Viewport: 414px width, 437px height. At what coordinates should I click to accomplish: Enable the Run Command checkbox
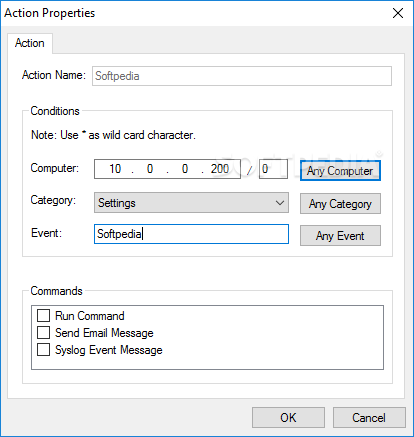[x=44, y=315]
